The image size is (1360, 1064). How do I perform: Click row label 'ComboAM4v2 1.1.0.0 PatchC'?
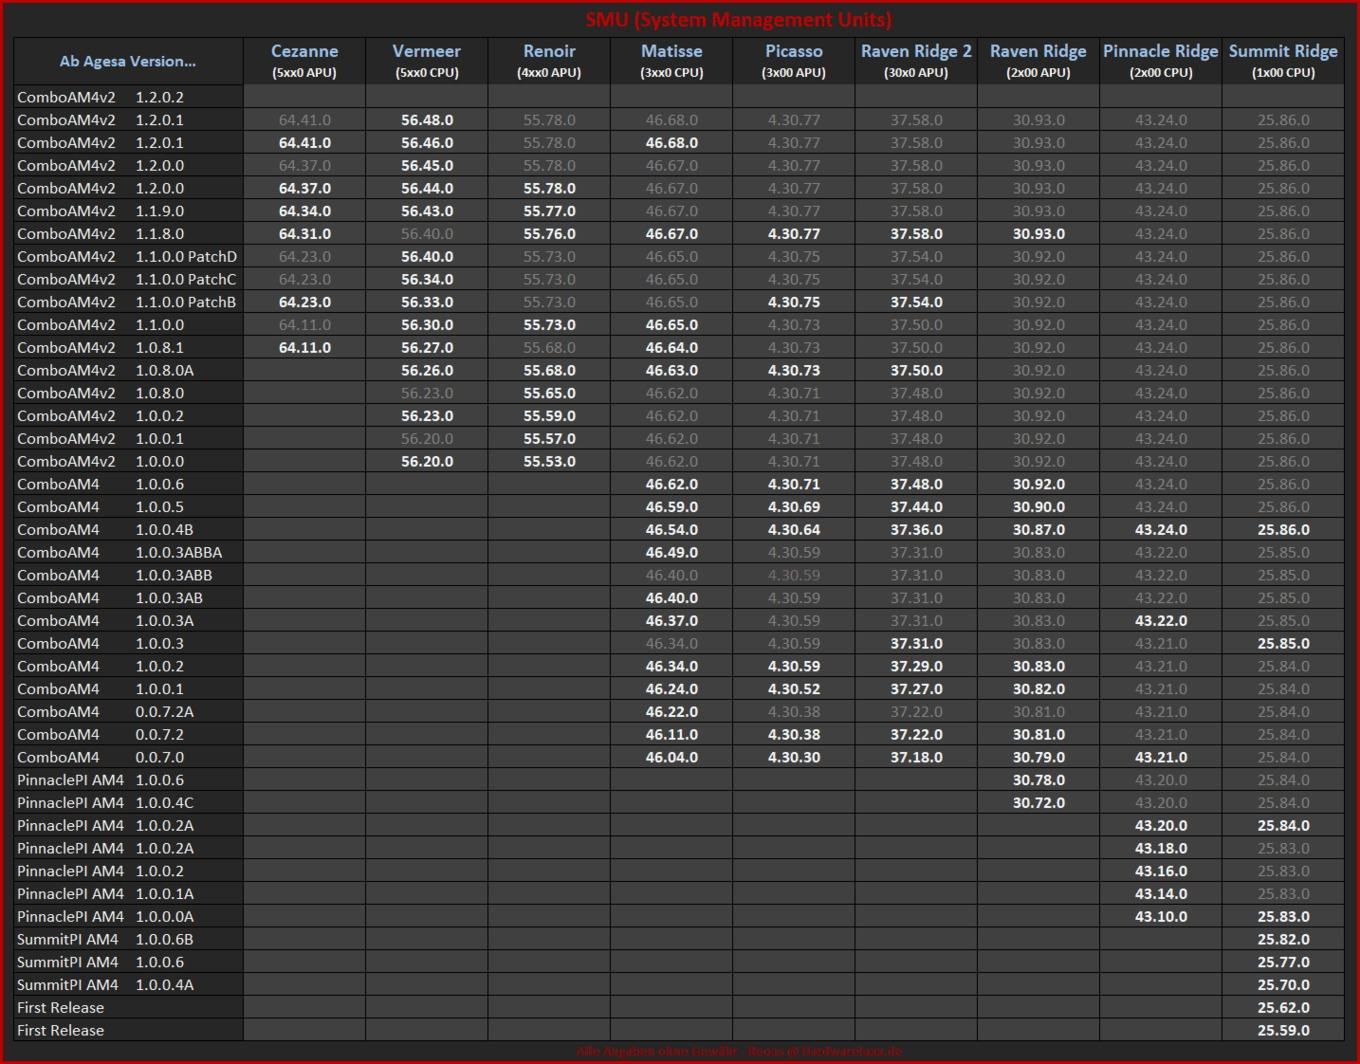[x=127, y=279]
